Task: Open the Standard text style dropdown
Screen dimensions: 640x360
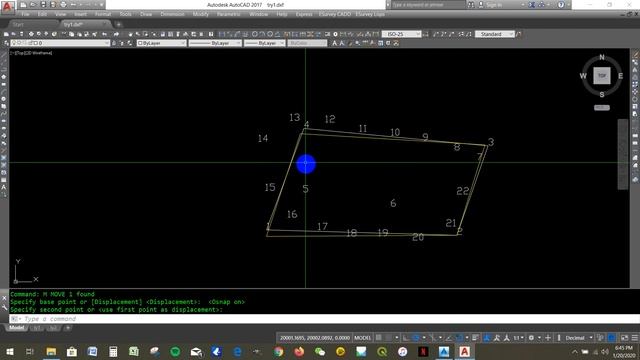Action: [494, 34]
